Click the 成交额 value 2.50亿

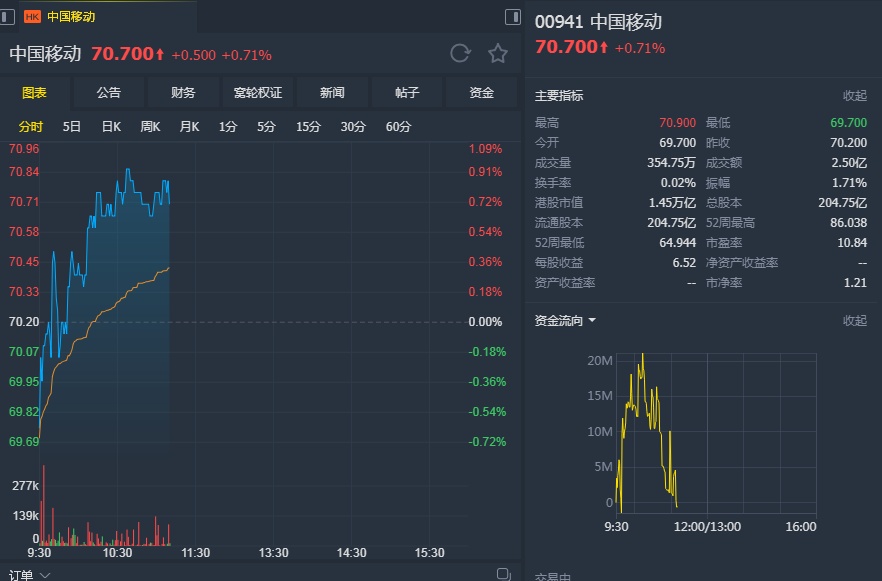849,163
